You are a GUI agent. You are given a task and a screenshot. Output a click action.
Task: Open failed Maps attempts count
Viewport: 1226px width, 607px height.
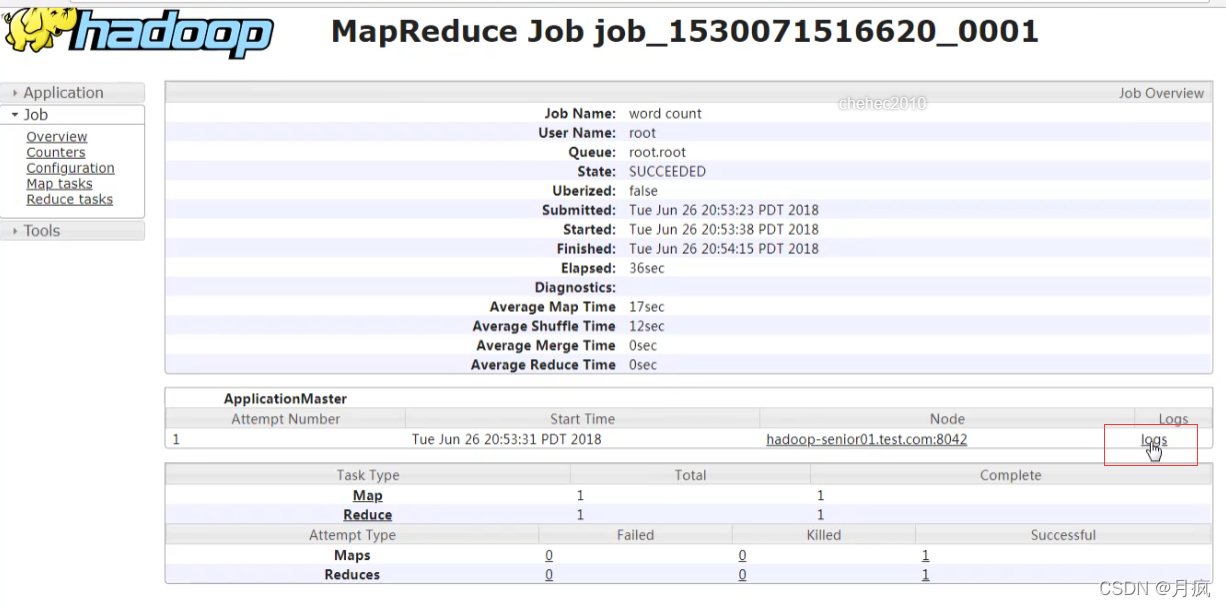[549, 555]
